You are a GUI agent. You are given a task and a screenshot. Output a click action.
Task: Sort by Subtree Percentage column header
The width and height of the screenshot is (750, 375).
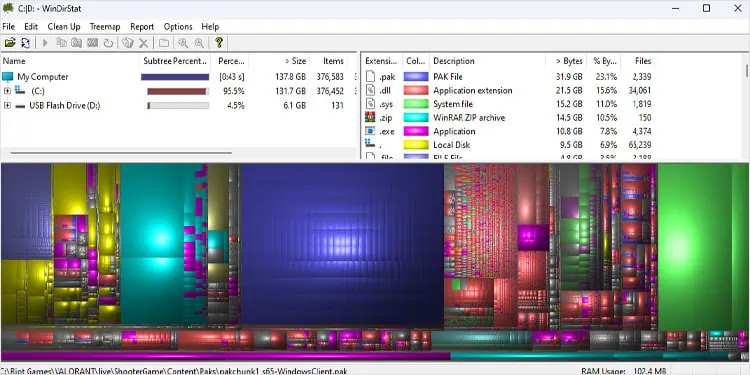[x=176, y=61]
